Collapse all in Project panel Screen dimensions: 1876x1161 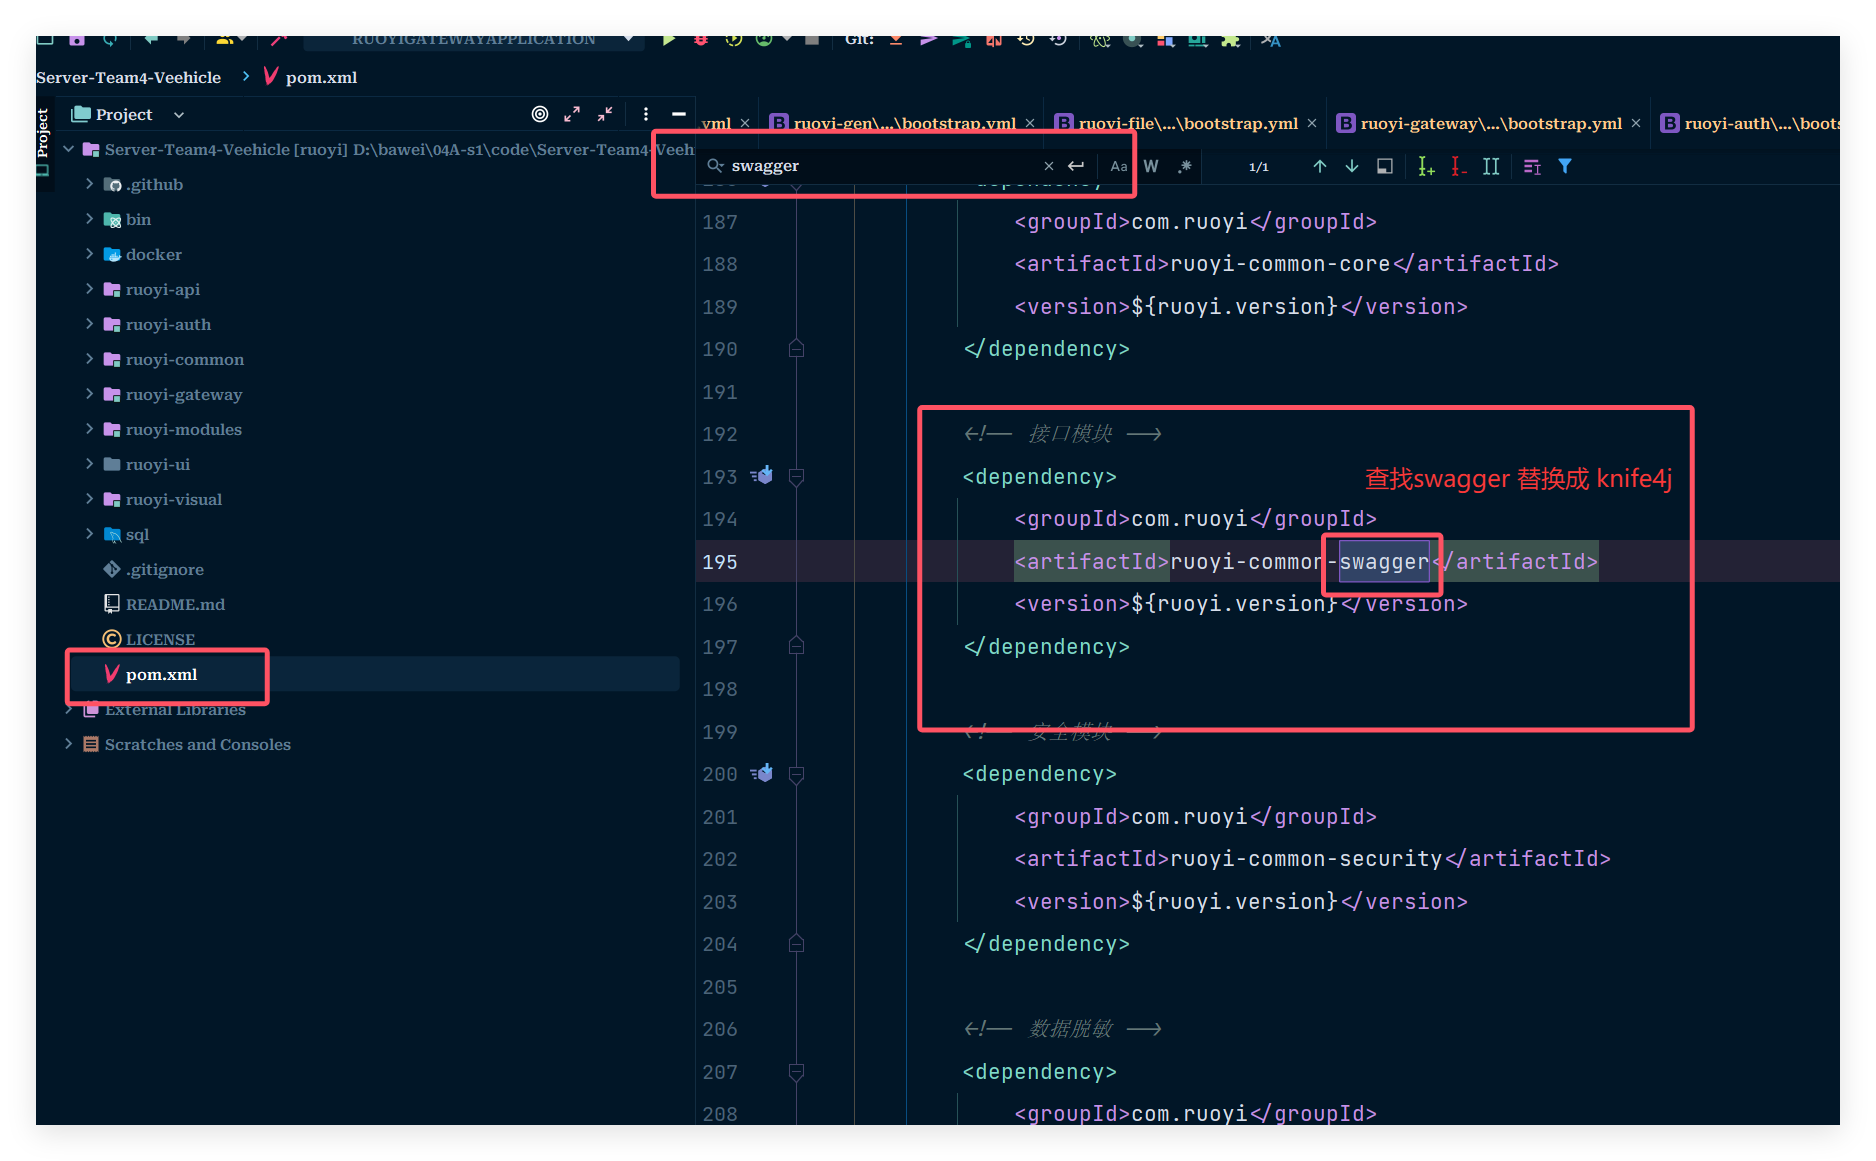(605, 114)
